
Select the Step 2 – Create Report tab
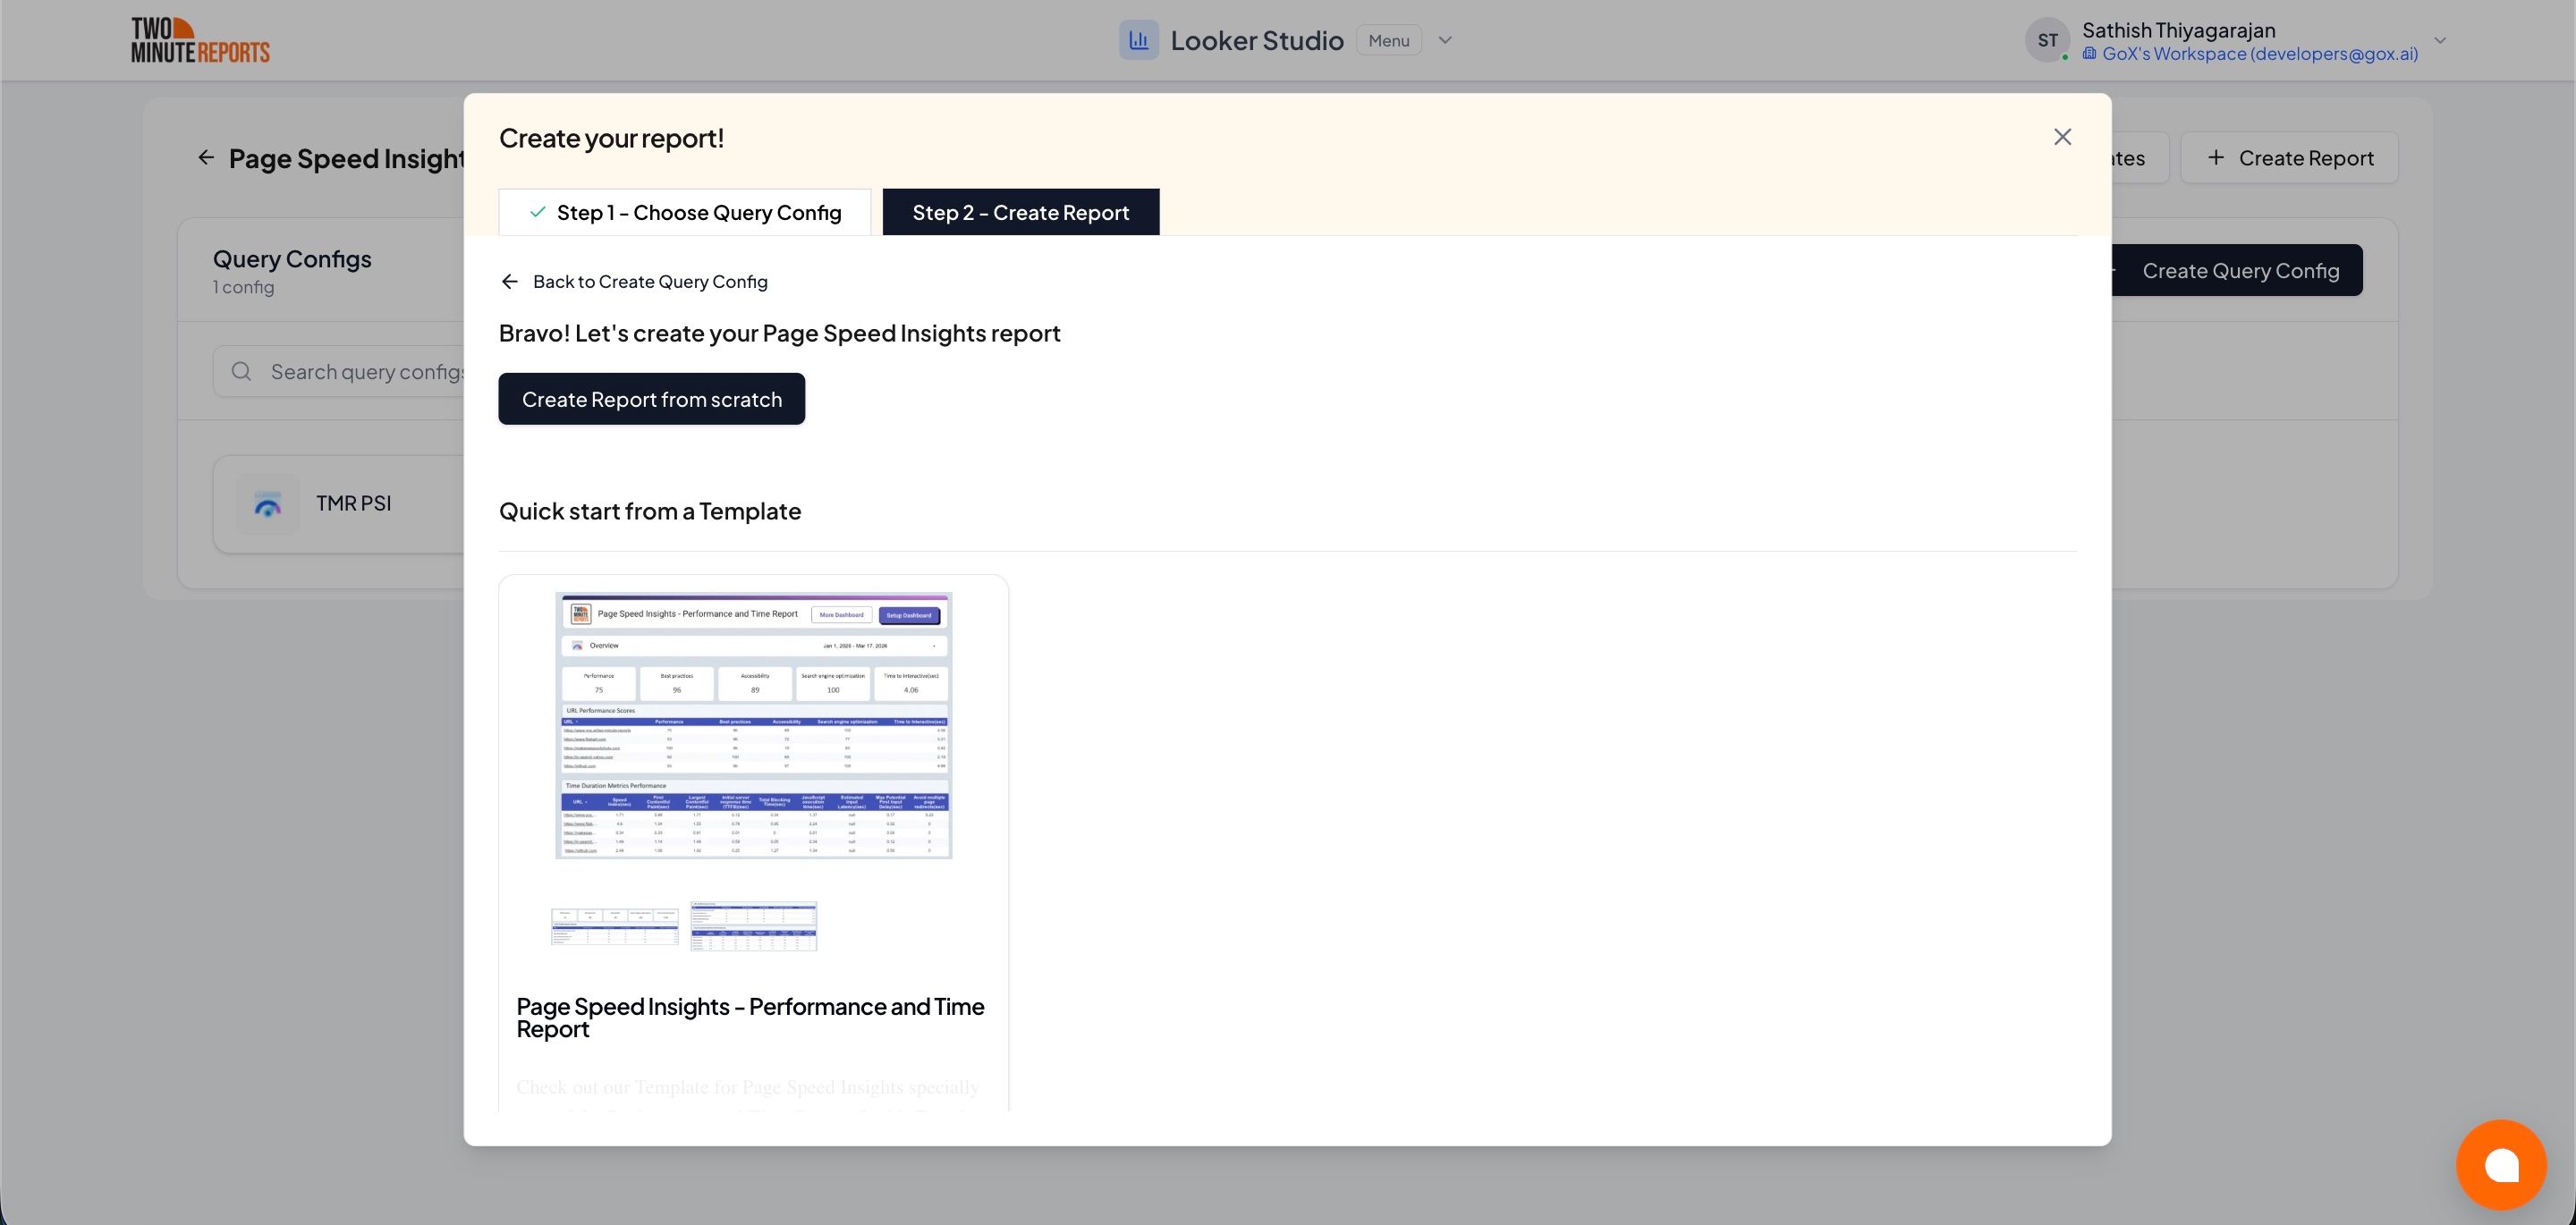[x=1021, y=211]
